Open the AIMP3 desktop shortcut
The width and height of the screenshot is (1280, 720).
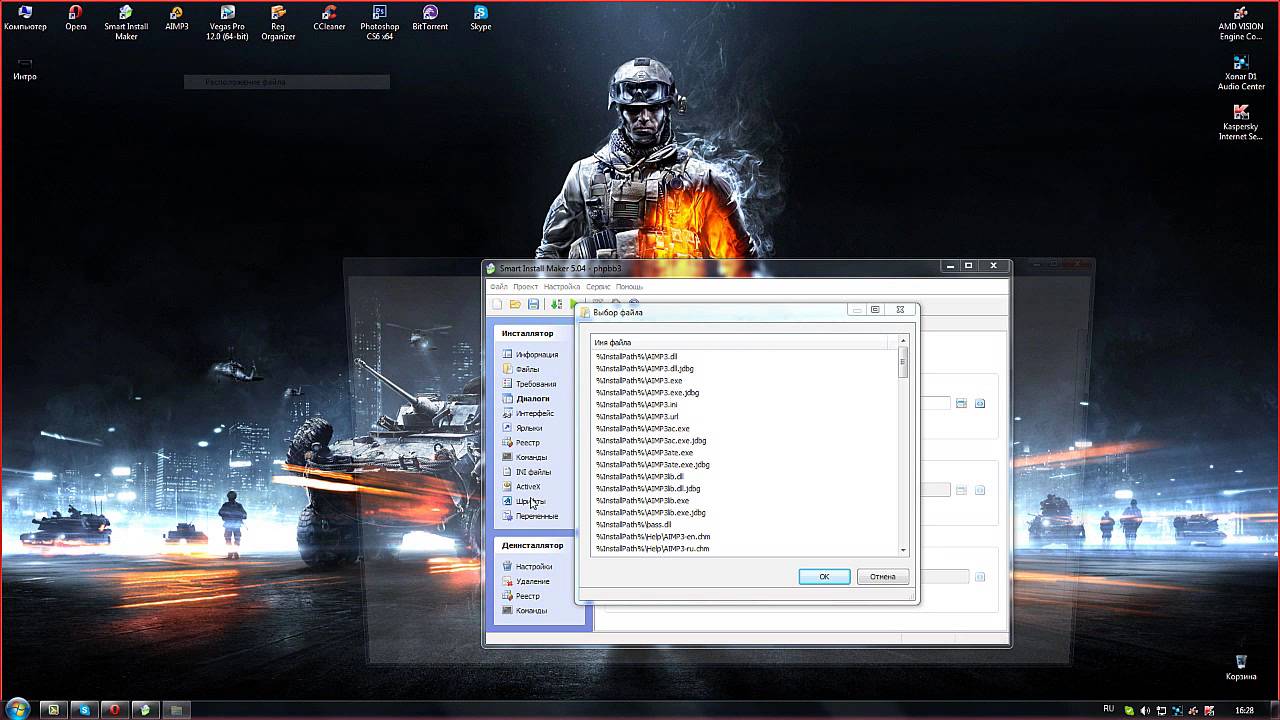[x=177, y=17]
